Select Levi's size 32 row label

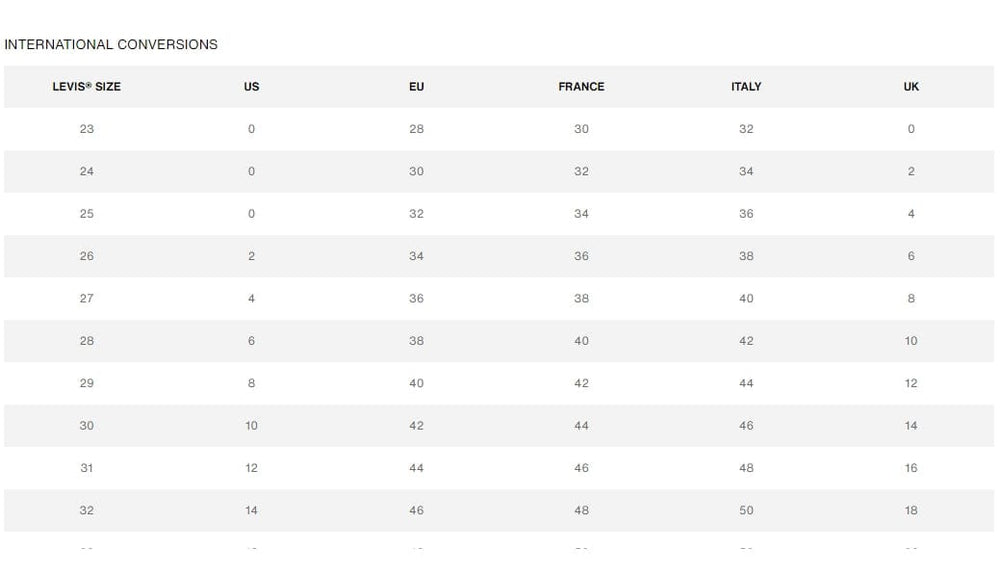click(87, 510)
